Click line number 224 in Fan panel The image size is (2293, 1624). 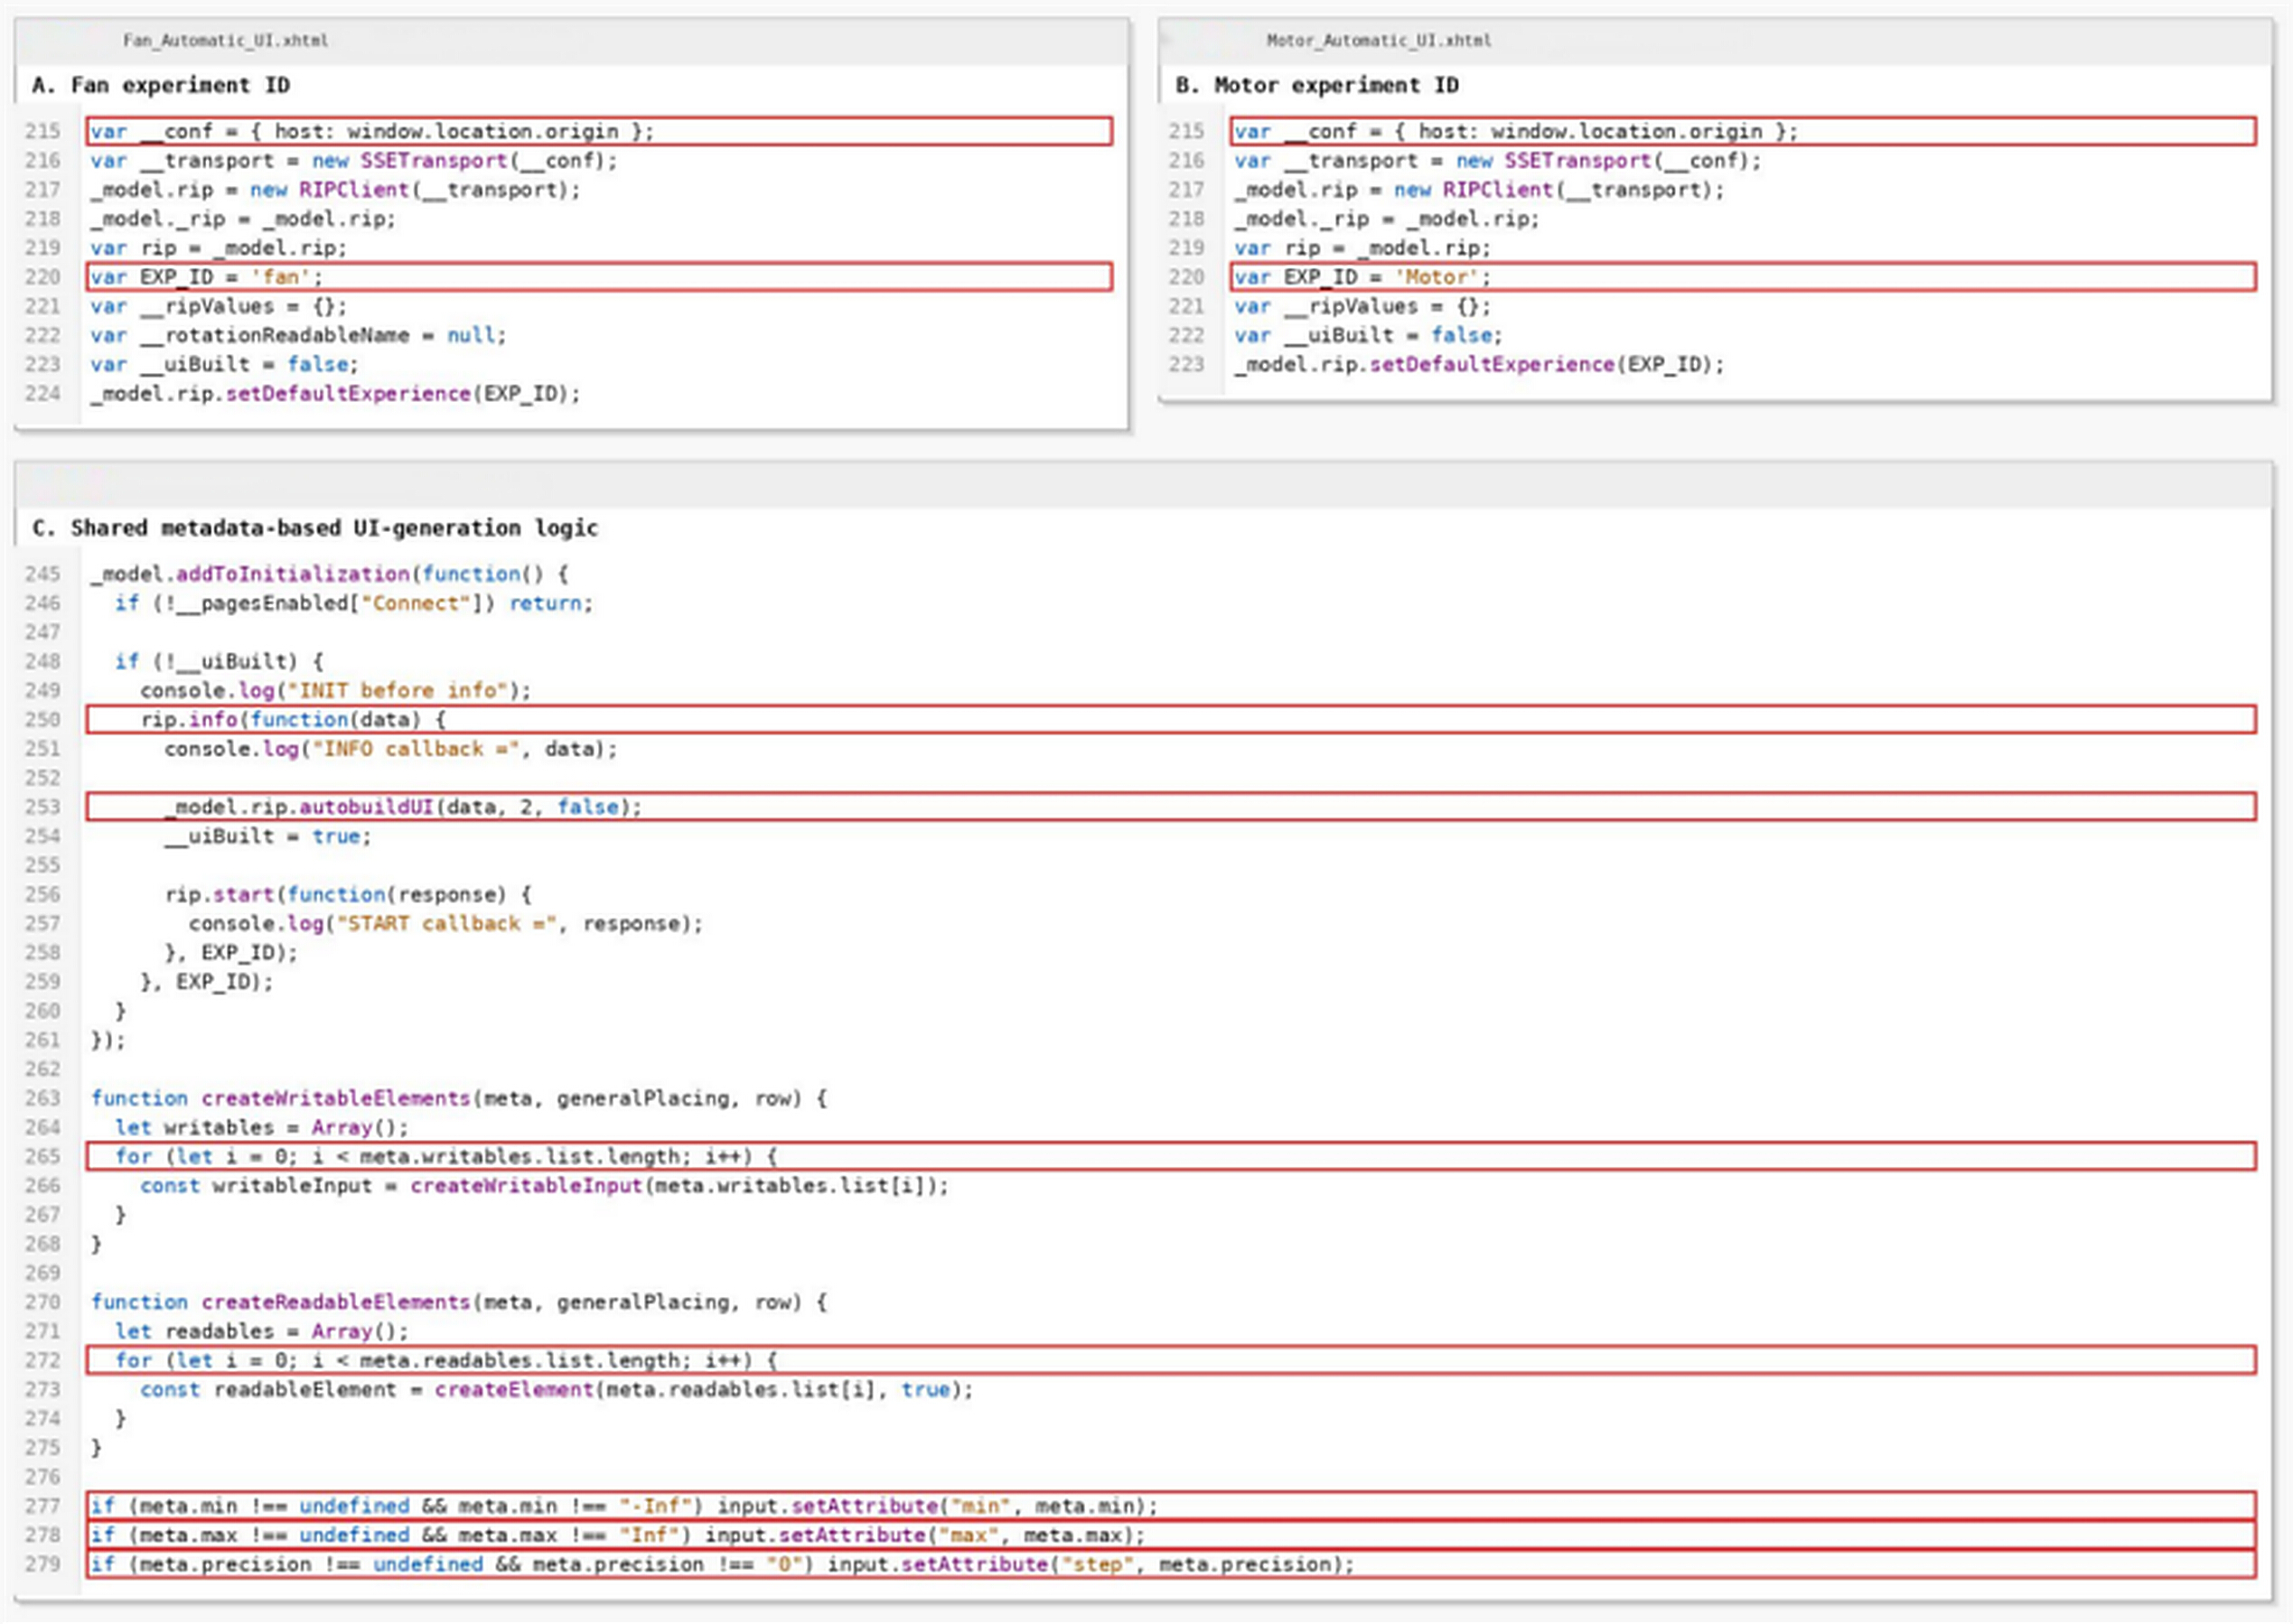[x=43, y=394]
